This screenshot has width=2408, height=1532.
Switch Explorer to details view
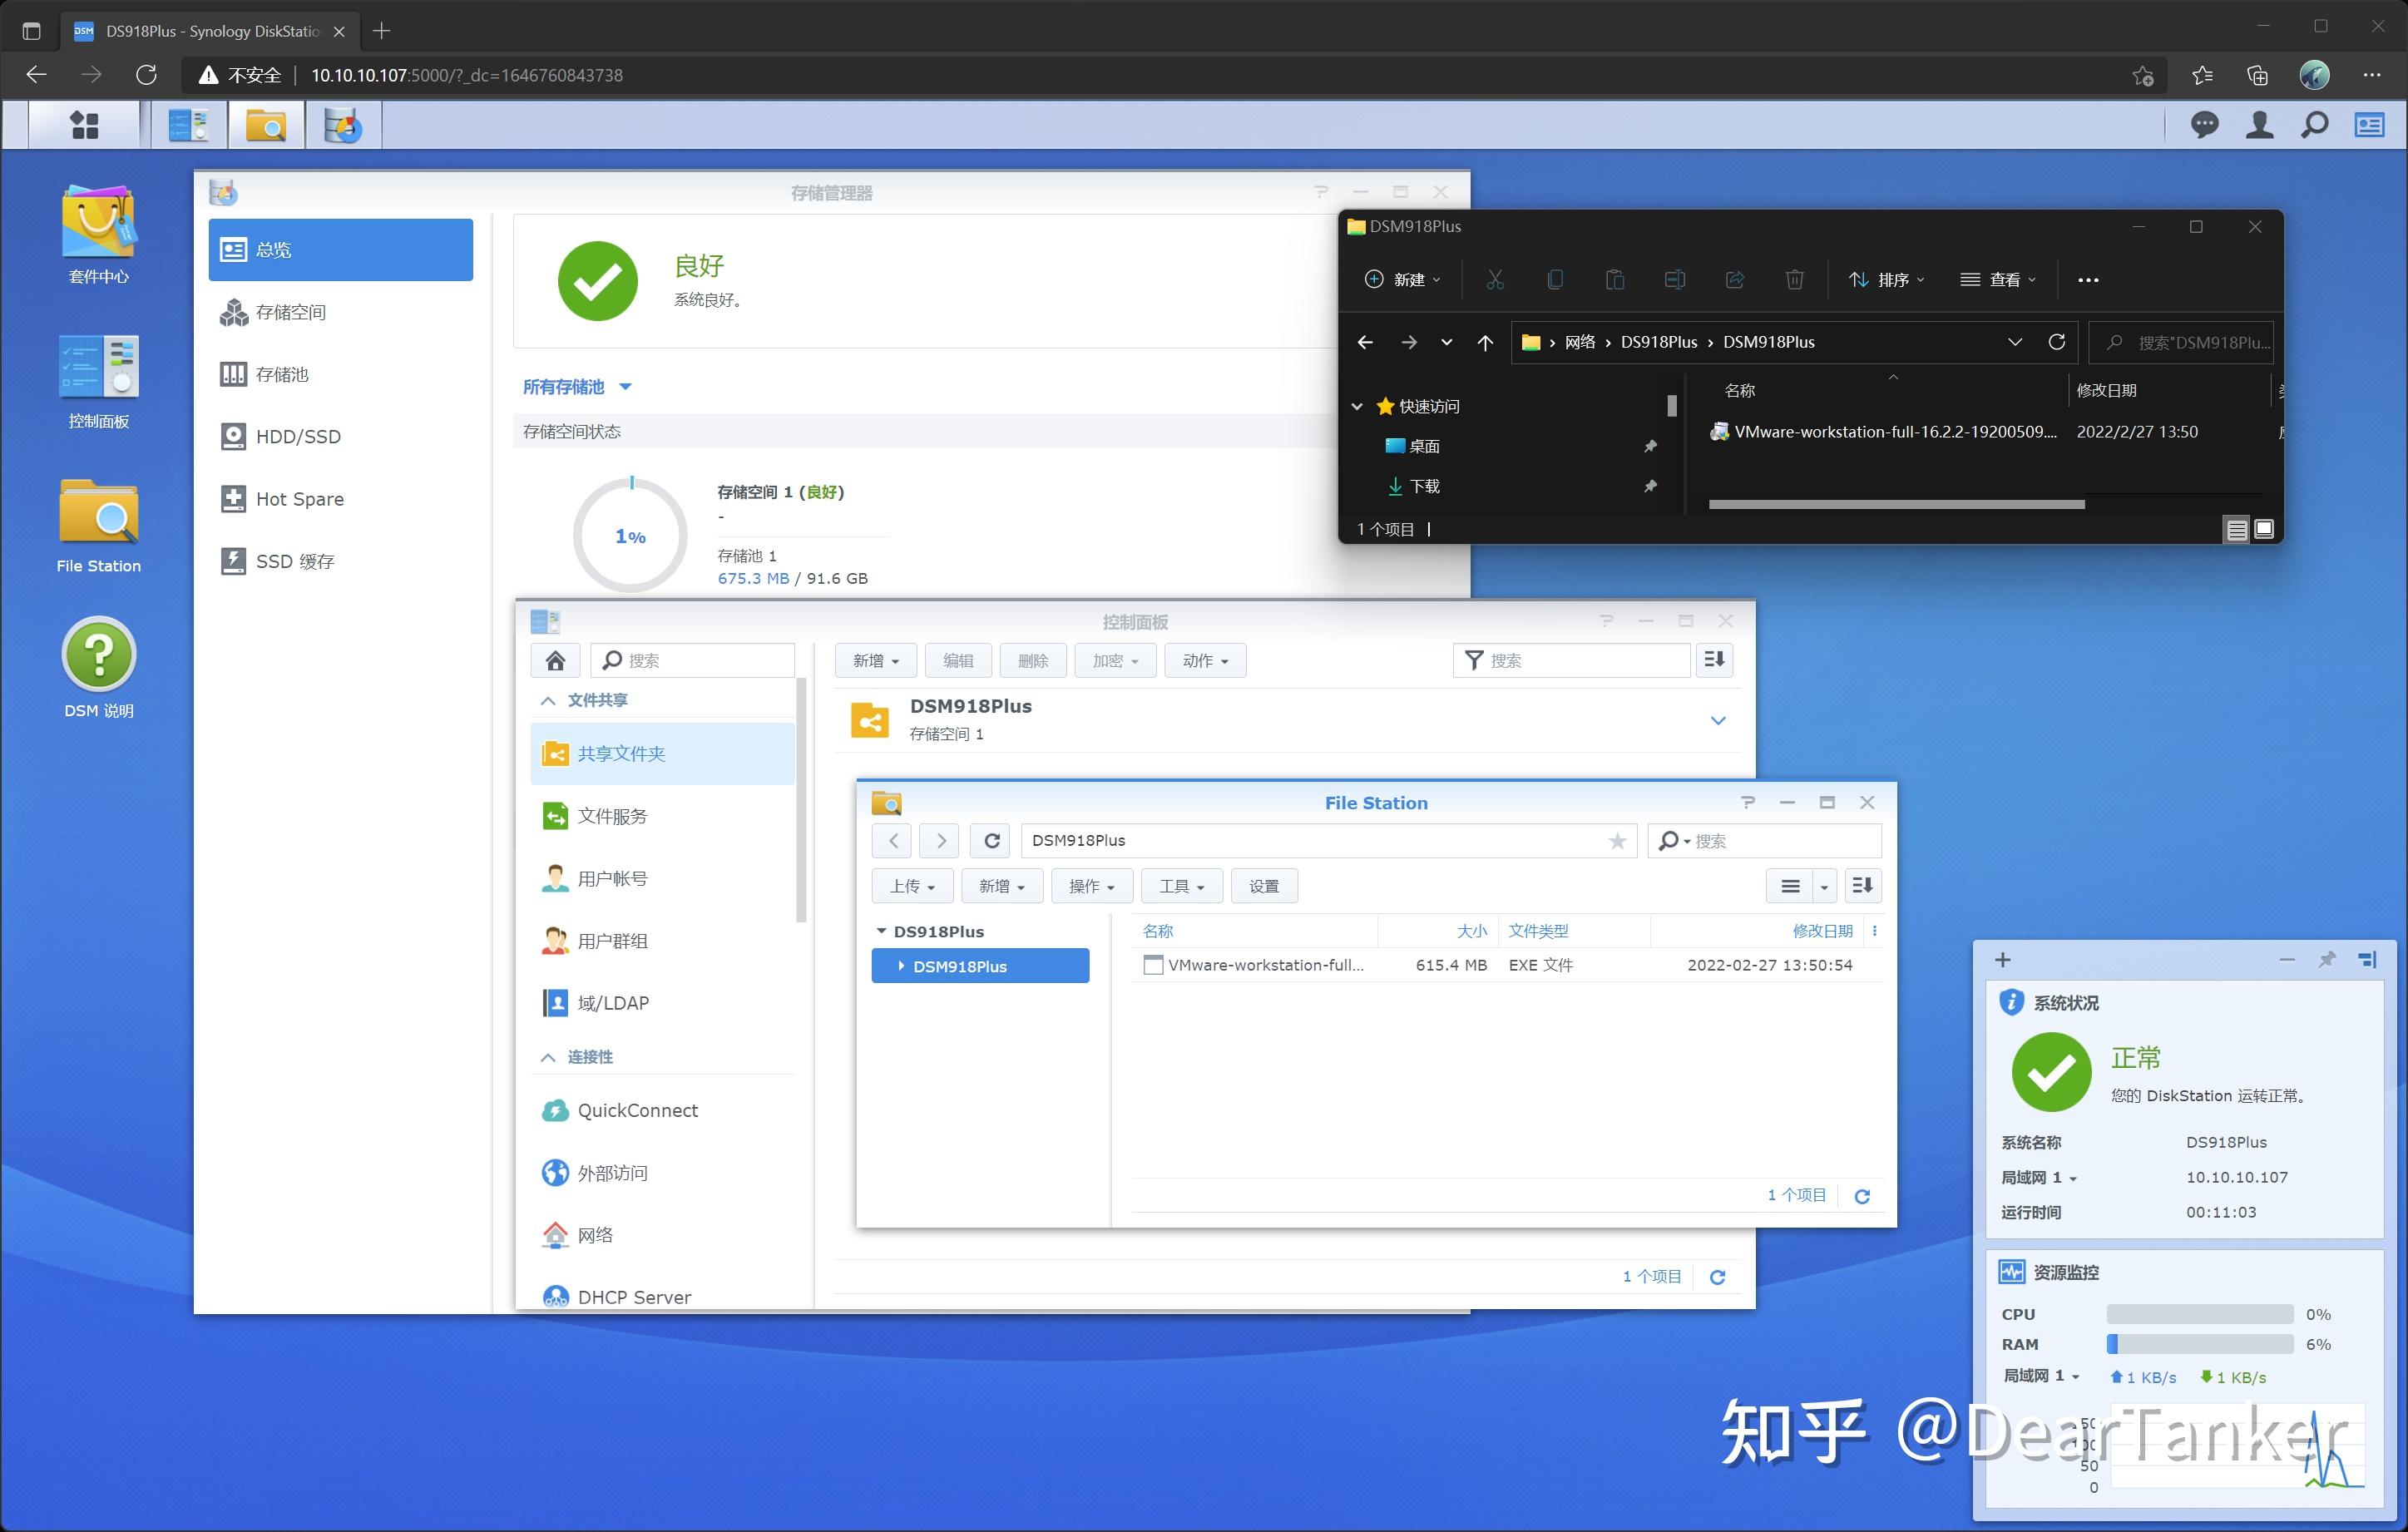point(2237,529)
